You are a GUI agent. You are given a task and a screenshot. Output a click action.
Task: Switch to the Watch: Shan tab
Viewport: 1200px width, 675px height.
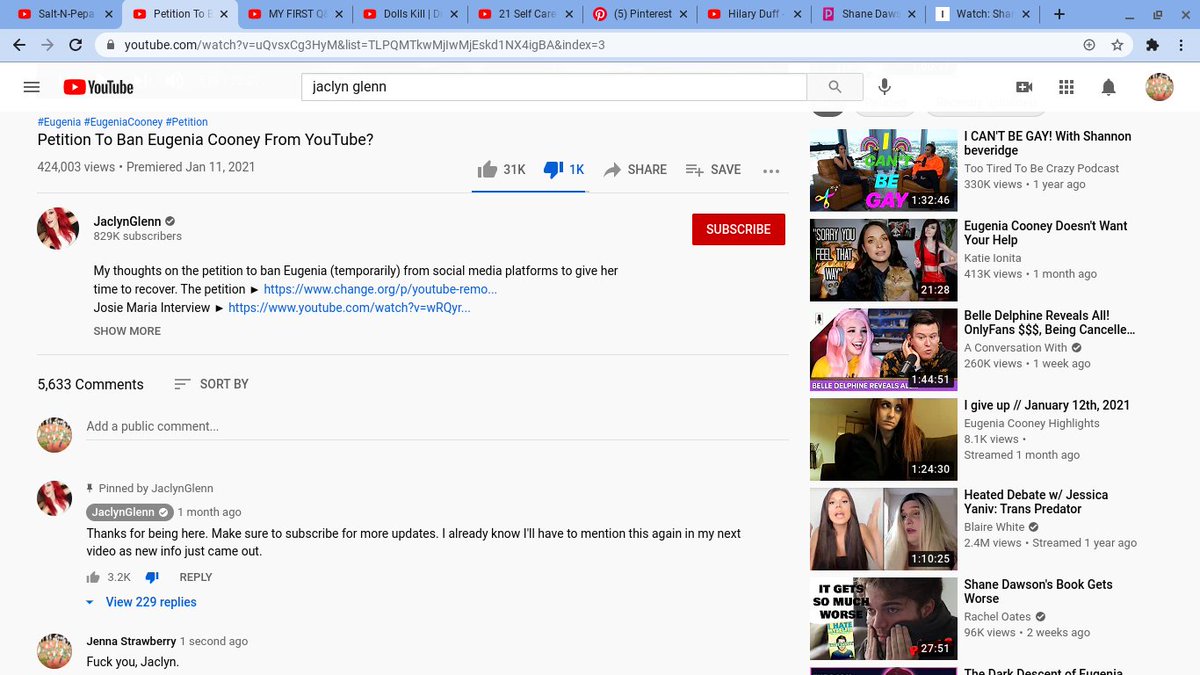pyautogui.click(x=985, y=14)
